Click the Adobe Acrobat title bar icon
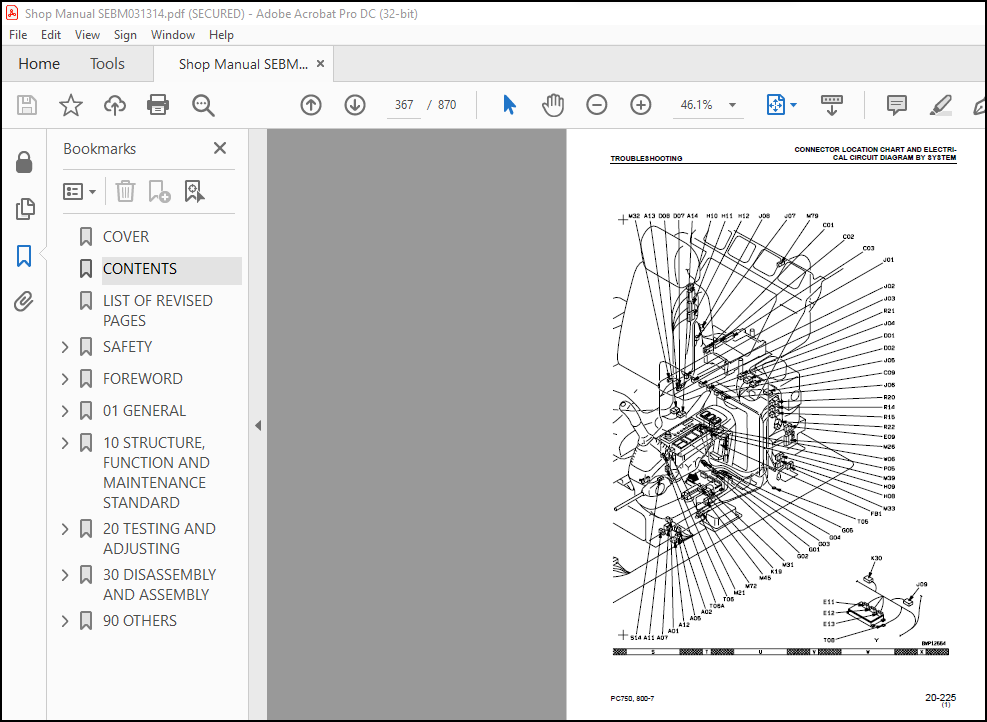987x722 pixels. point(12,13)
